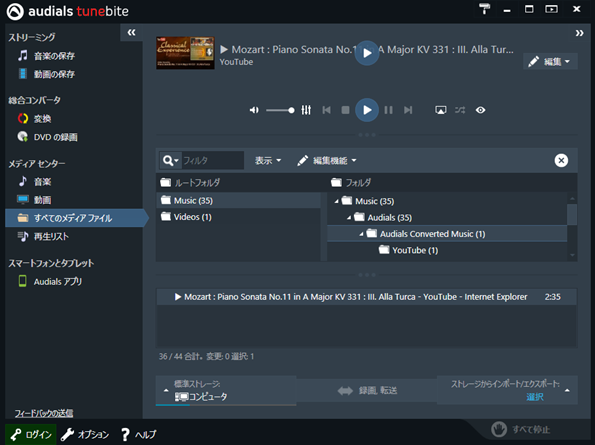
Task: Switch to the compact player view icon
Action: 551,9
